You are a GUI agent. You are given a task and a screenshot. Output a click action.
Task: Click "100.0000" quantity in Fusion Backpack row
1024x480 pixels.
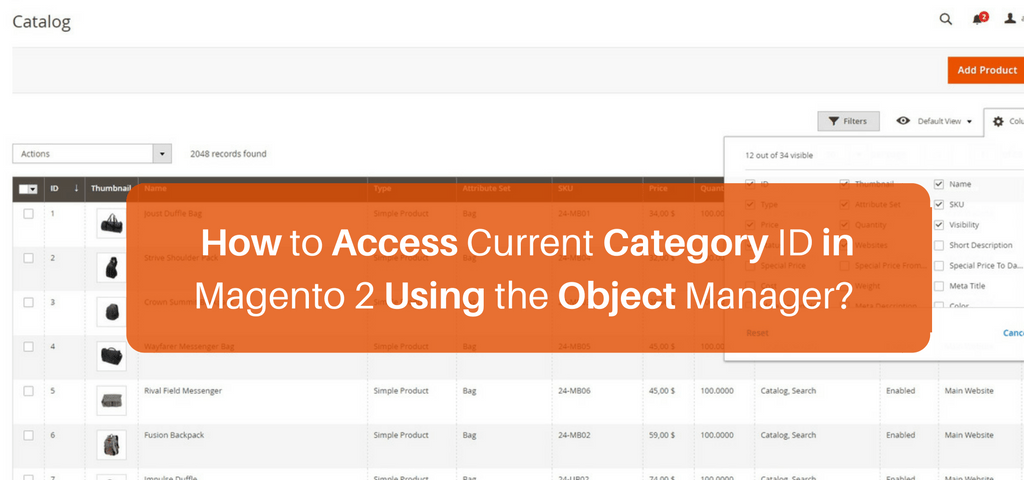(717, 435)
